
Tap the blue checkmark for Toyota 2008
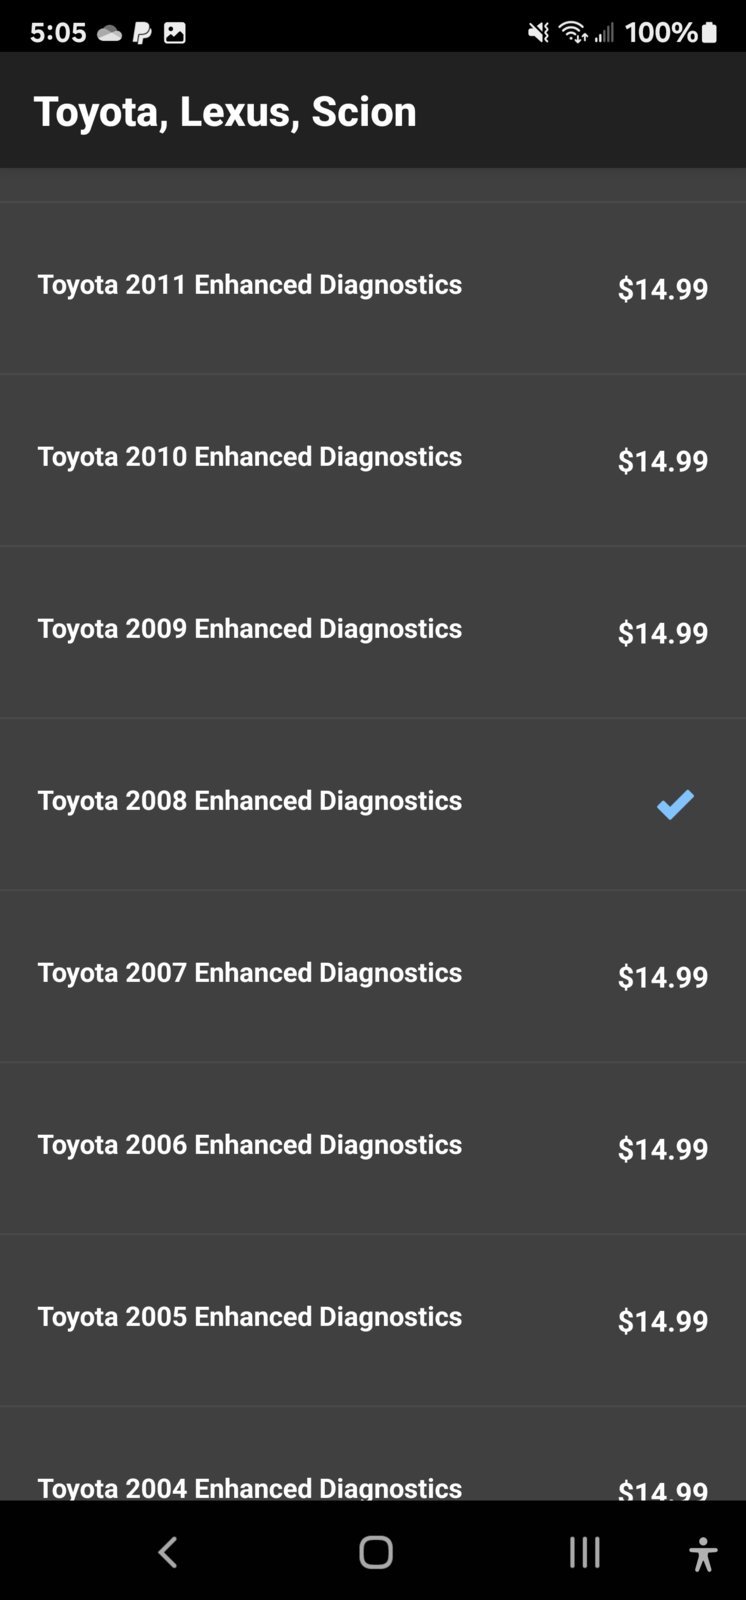pos(675,804)
